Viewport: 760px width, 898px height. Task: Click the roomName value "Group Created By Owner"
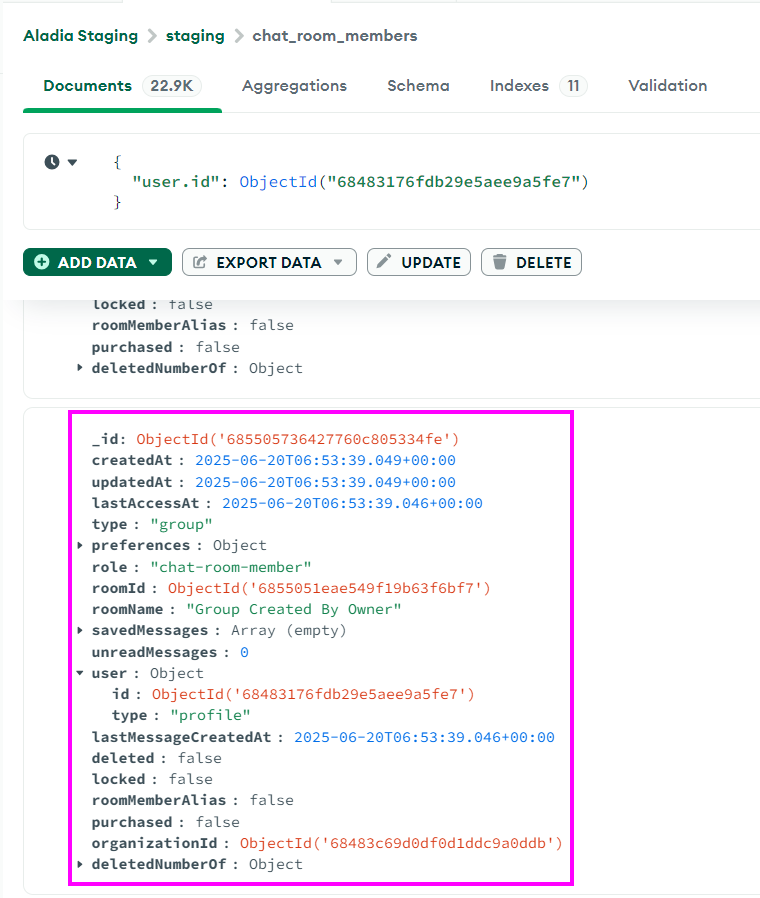[x=294, y=609]
